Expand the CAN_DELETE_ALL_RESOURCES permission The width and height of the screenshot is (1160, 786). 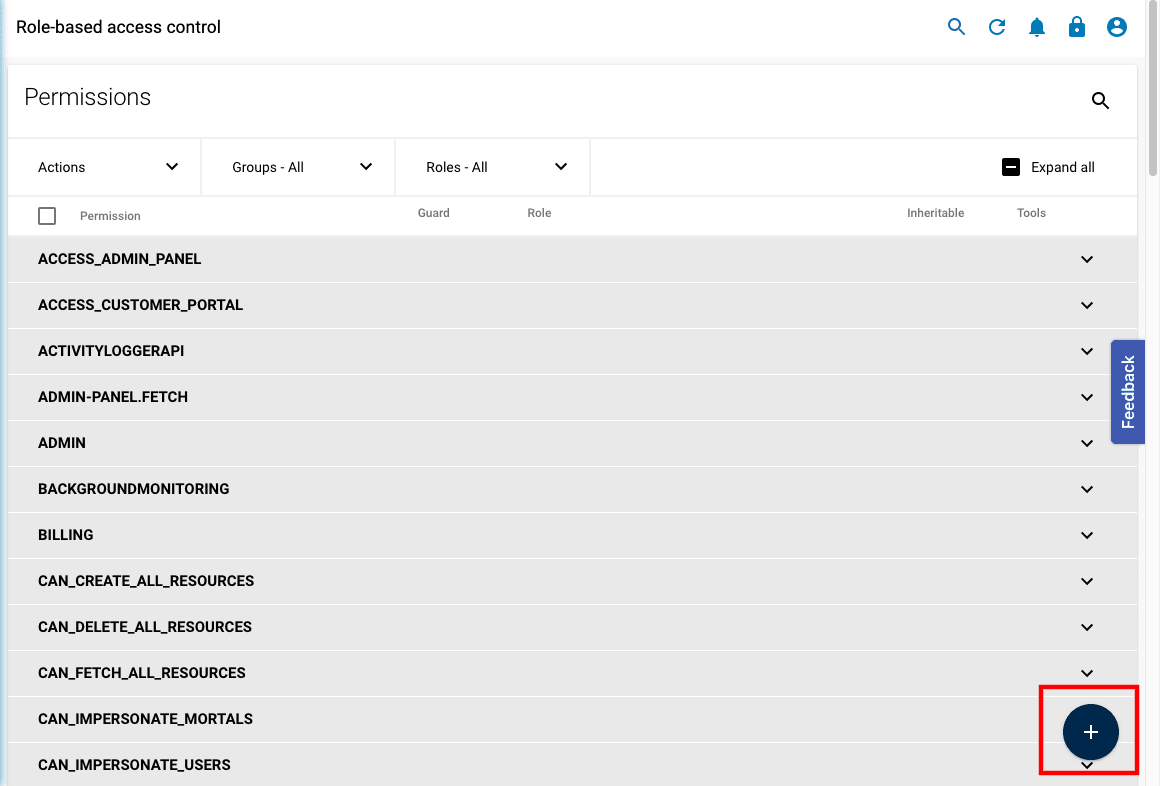(1087, 627)
